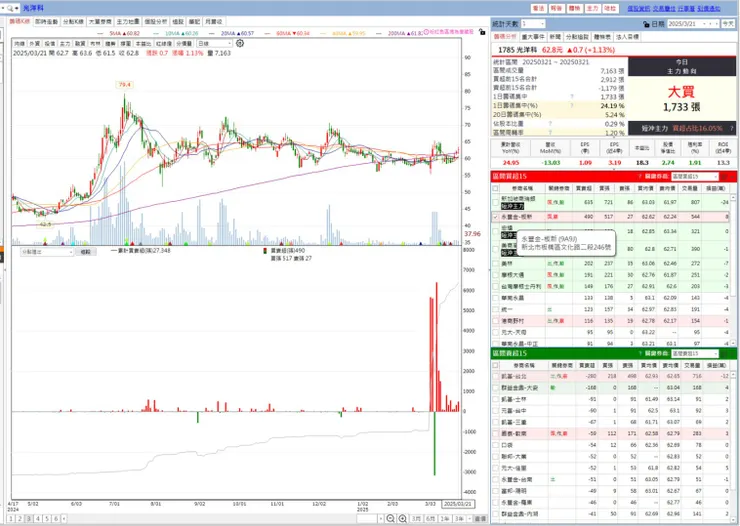Tick the checkbox for 群益金鼎-大安
Screen dimensions: 740x526
click(x=495, y=388)
